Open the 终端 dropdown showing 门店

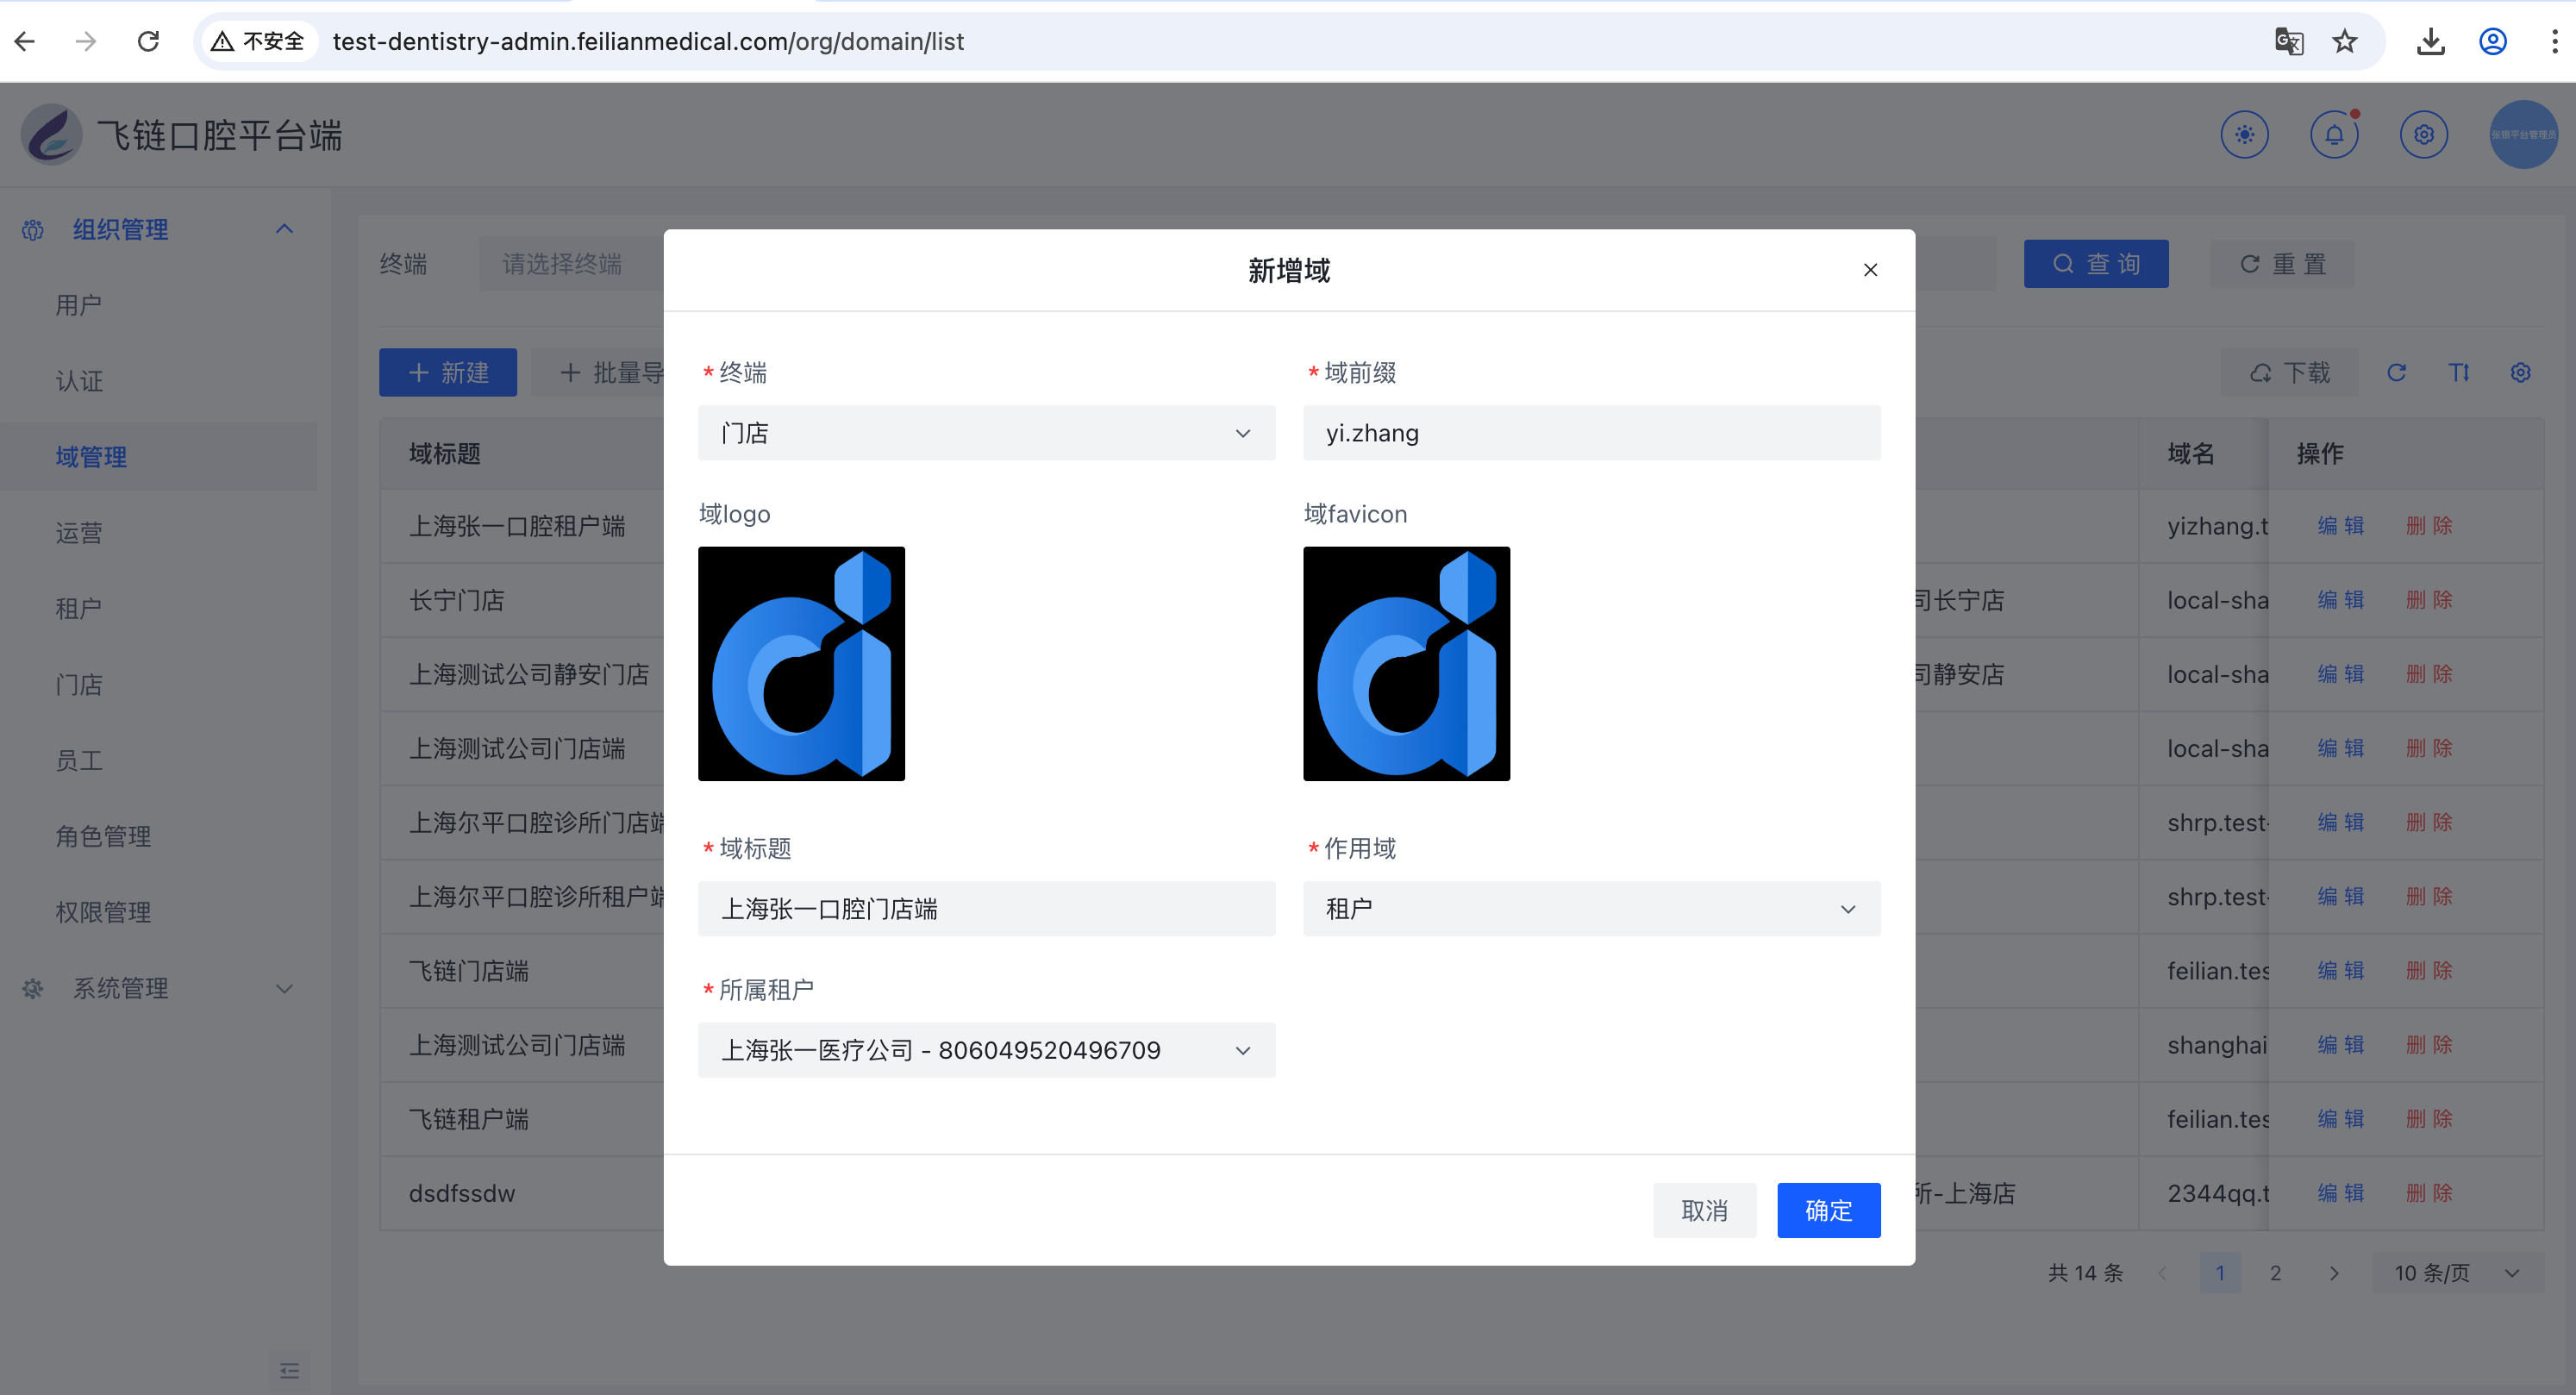(x=986, y=433)
